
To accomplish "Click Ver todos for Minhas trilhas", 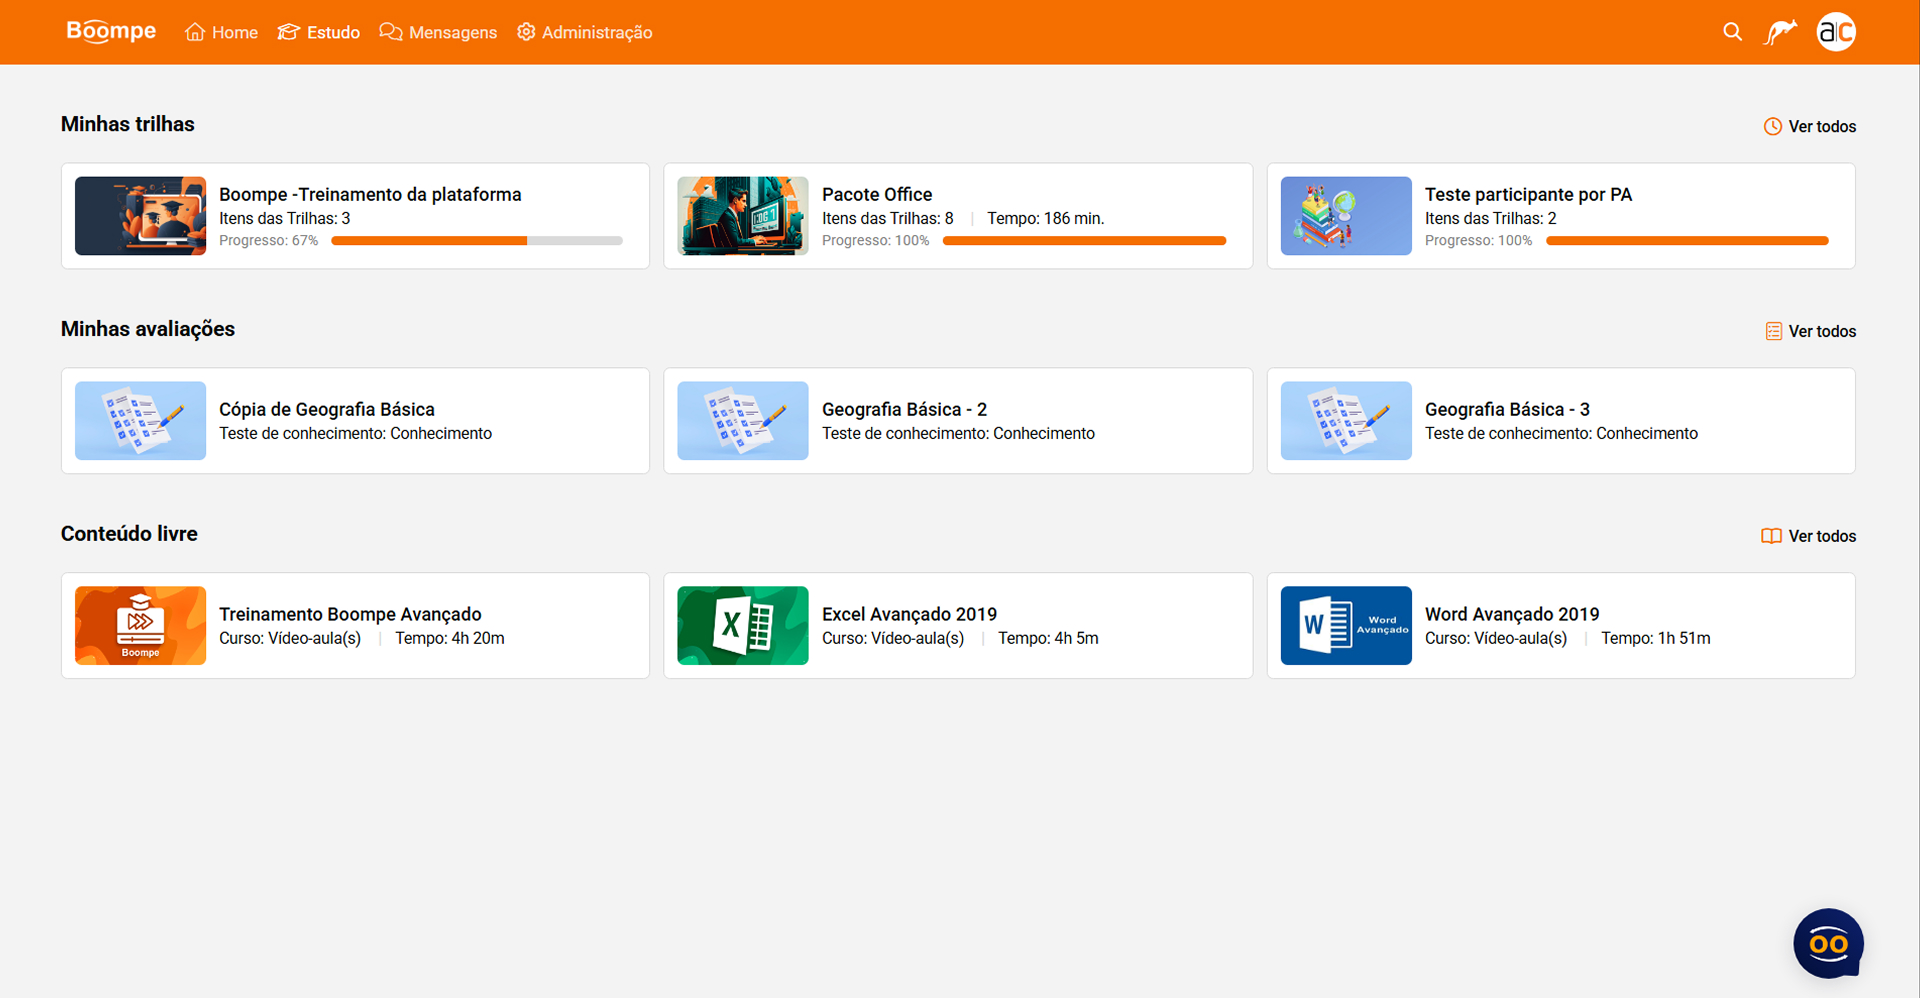I will pyautogui.click(x=1810, y=127).
